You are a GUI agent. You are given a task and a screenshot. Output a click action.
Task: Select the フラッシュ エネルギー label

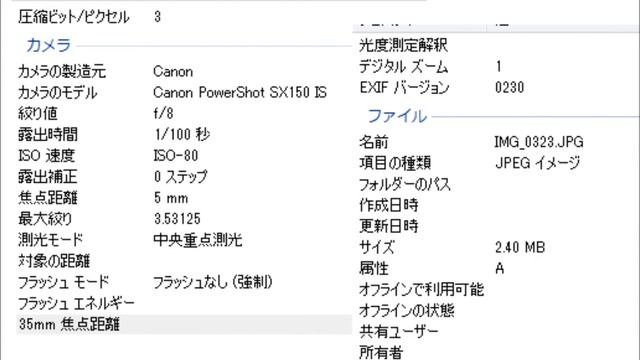coord(76,303)
